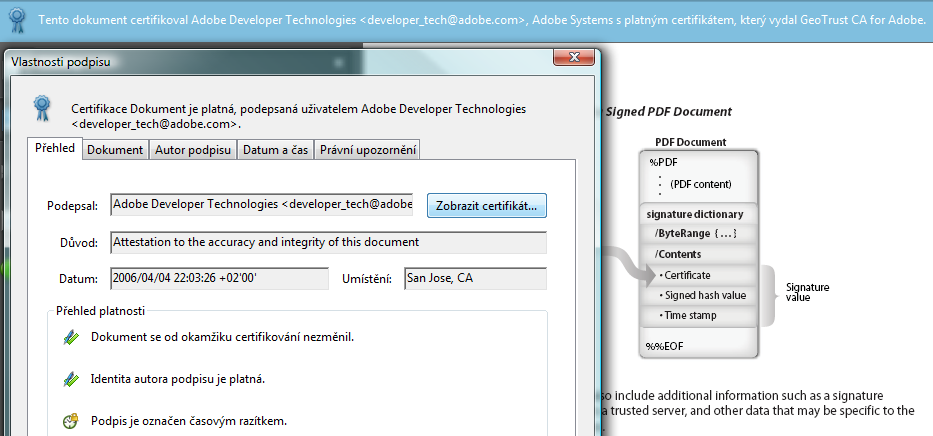Click '%PDF' in the diagram
This screenshot has height=436, width=933.
[x=663, y=162]
